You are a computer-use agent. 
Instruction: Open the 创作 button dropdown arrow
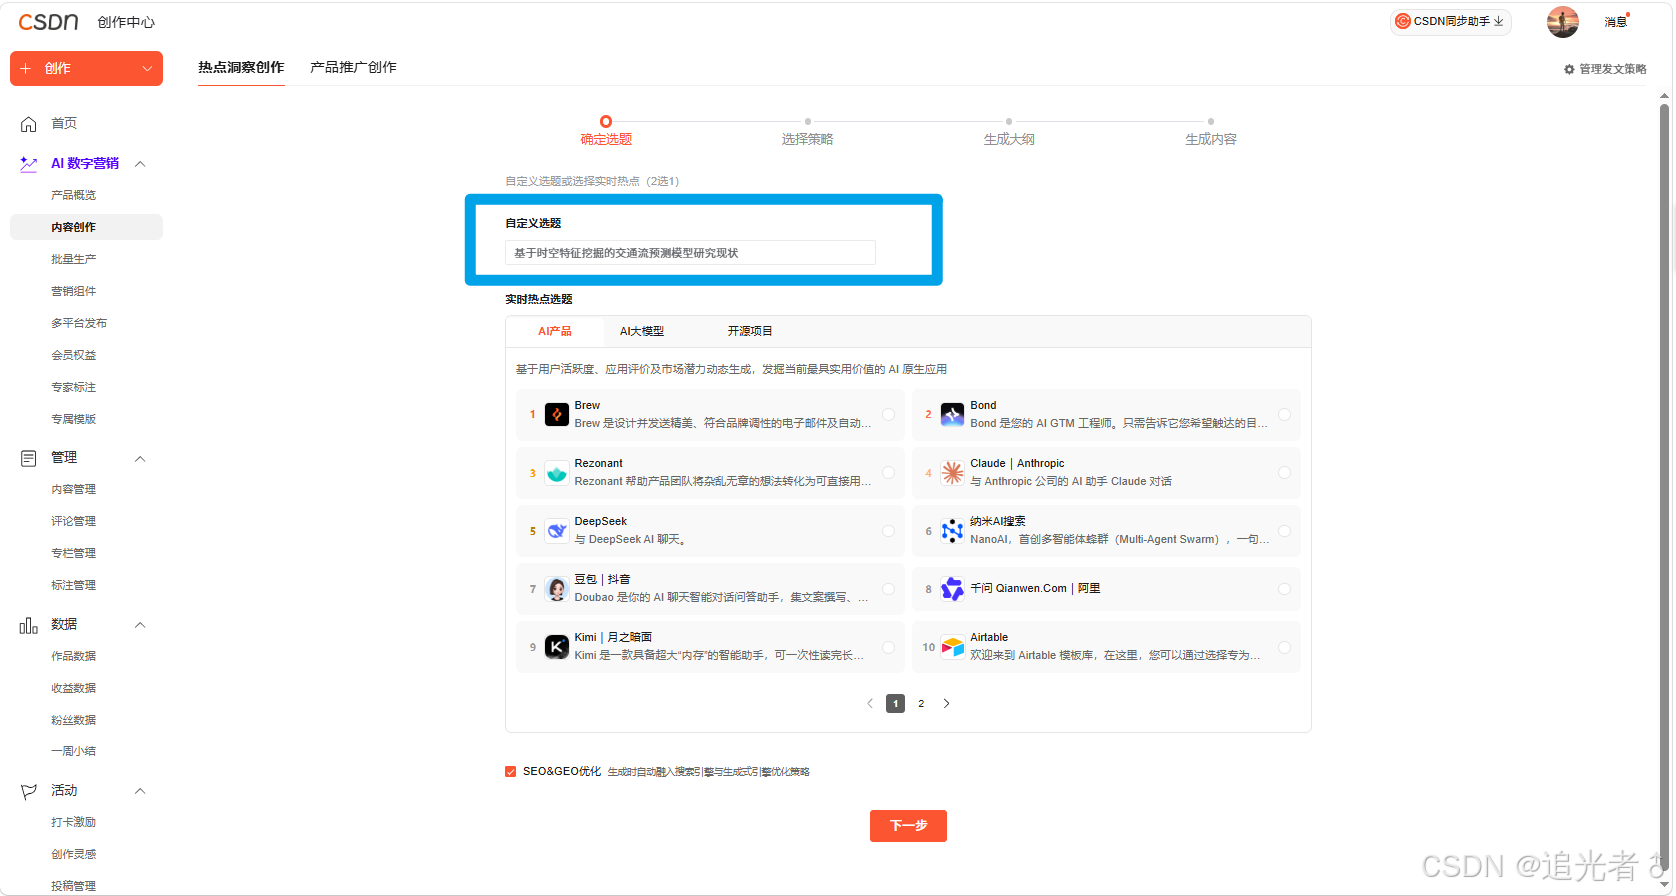(x=147, y=69)
